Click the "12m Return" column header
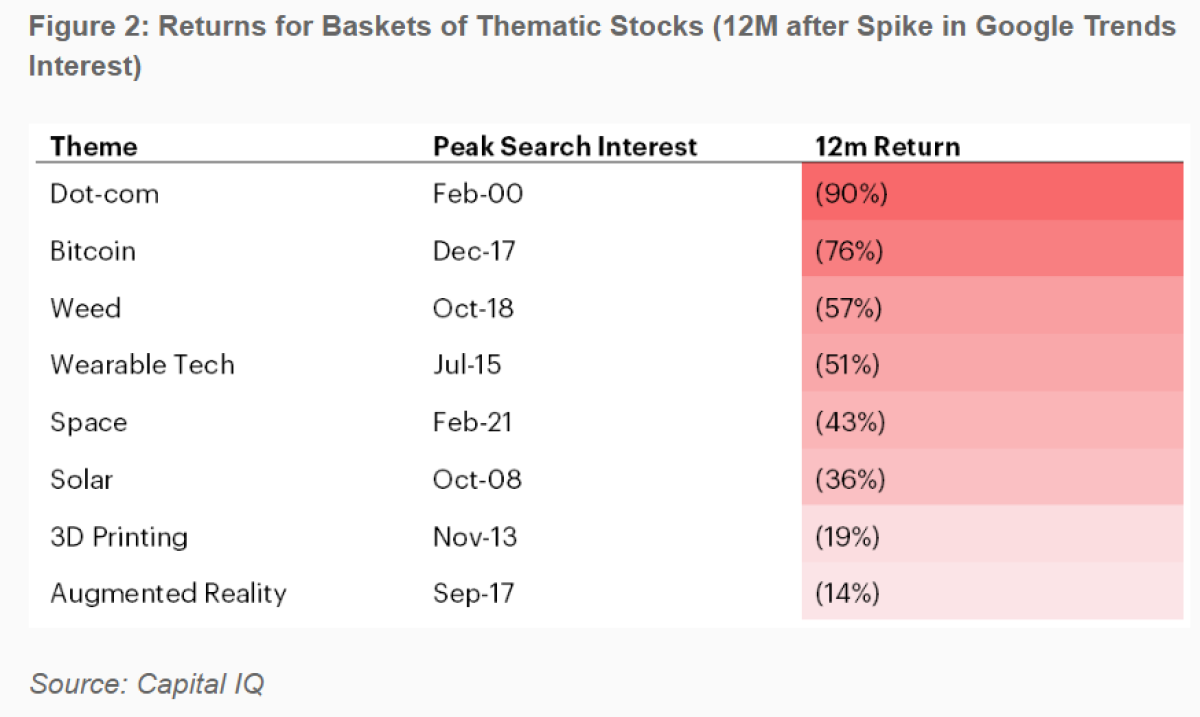Image resolution: width=1200 pixels, height=717 pixels. click(x=887, y=146)
